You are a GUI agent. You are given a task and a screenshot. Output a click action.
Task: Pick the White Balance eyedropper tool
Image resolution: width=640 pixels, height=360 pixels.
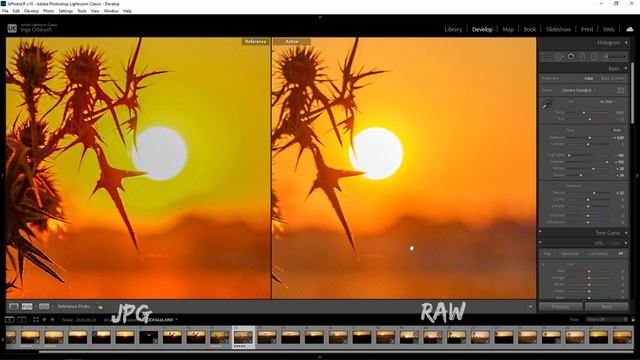coord(547,106)
